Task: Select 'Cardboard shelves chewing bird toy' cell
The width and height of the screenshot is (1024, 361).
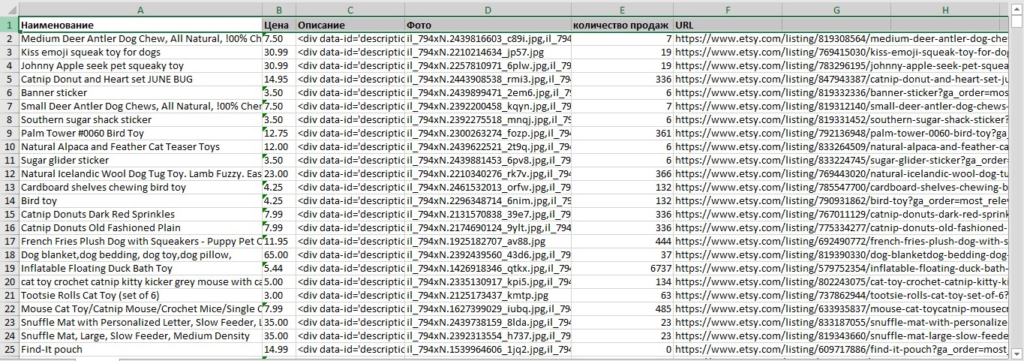Action: click(x=140, y=187)
